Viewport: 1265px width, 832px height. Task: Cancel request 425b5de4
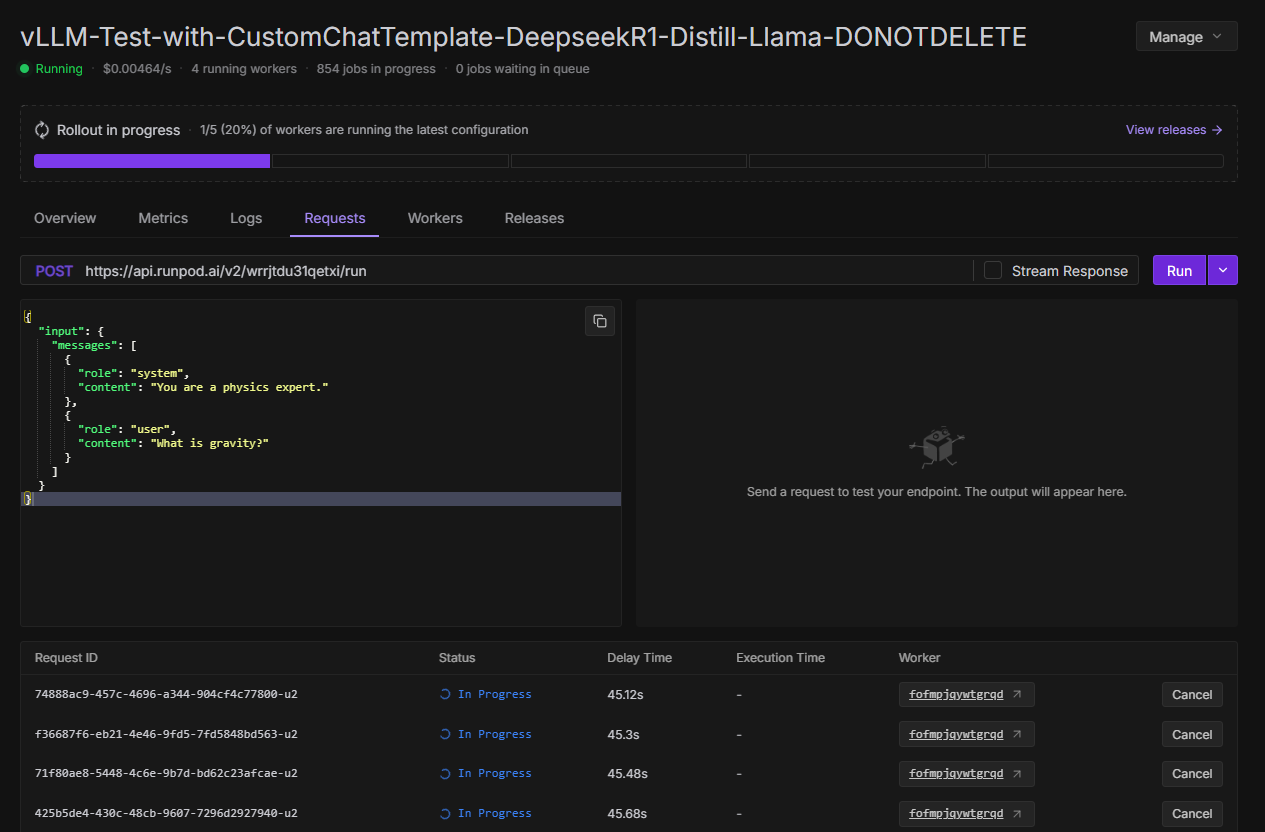(1192, 814)
